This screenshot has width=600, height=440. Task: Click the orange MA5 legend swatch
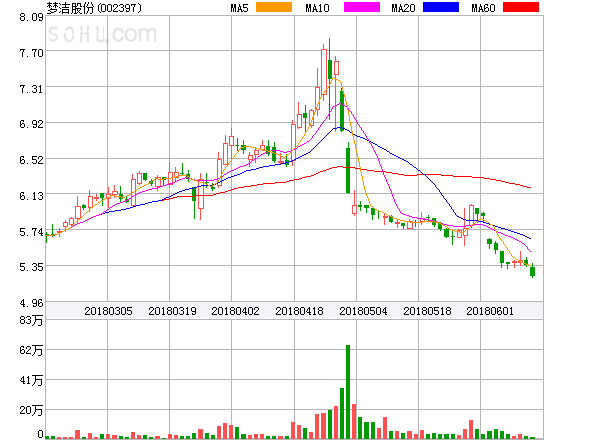(274, 7)
